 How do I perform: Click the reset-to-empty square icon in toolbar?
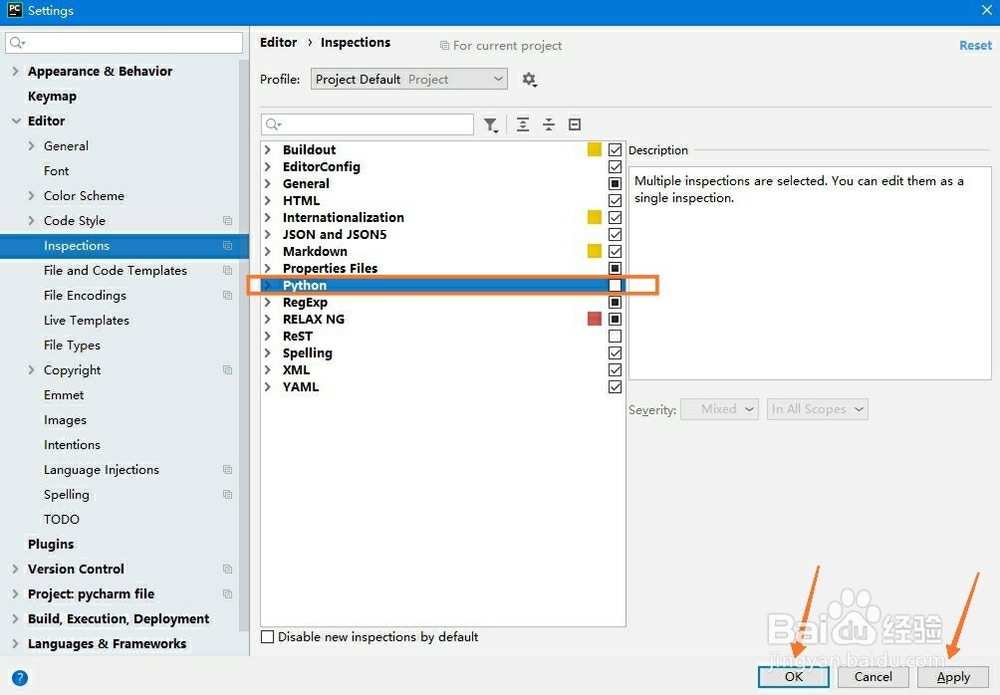click(575, 124)
